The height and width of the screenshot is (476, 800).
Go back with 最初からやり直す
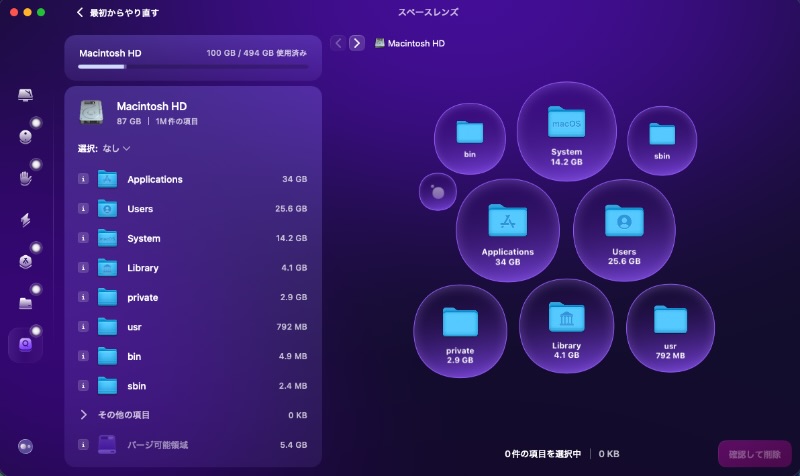click(x=118, y=13)
